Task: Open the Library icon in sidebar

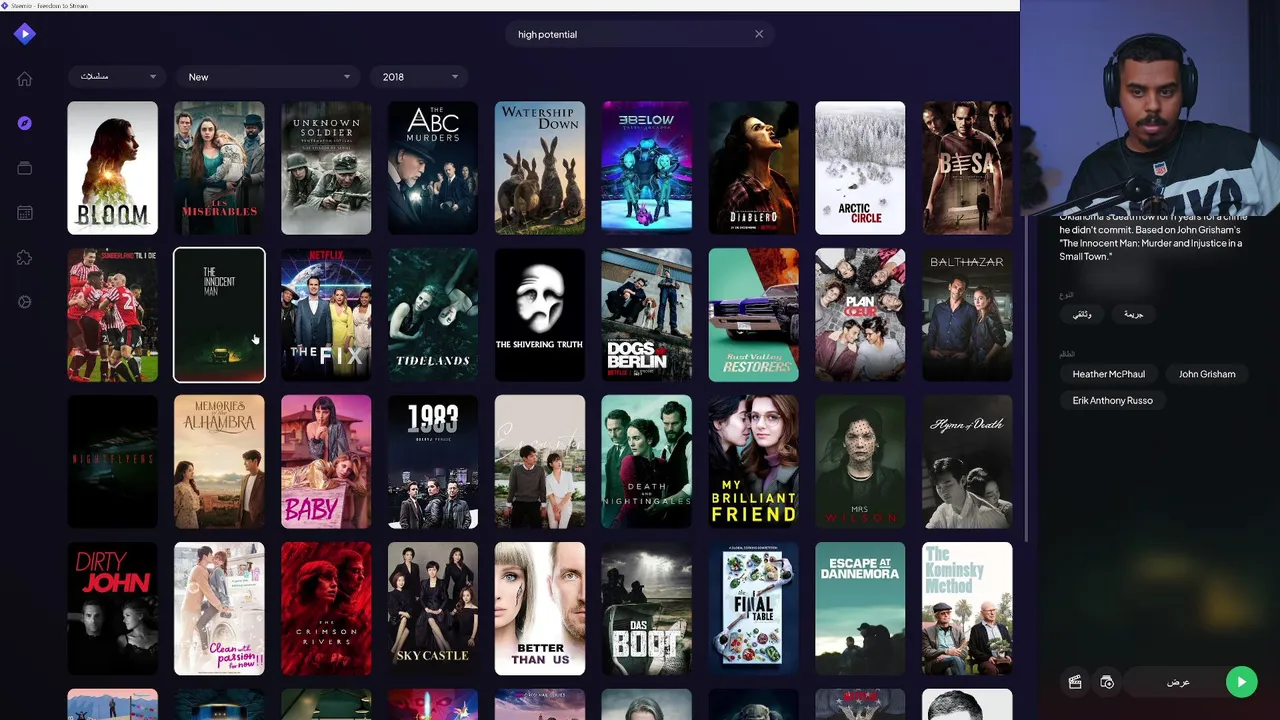Action: (x=25, y=168)
